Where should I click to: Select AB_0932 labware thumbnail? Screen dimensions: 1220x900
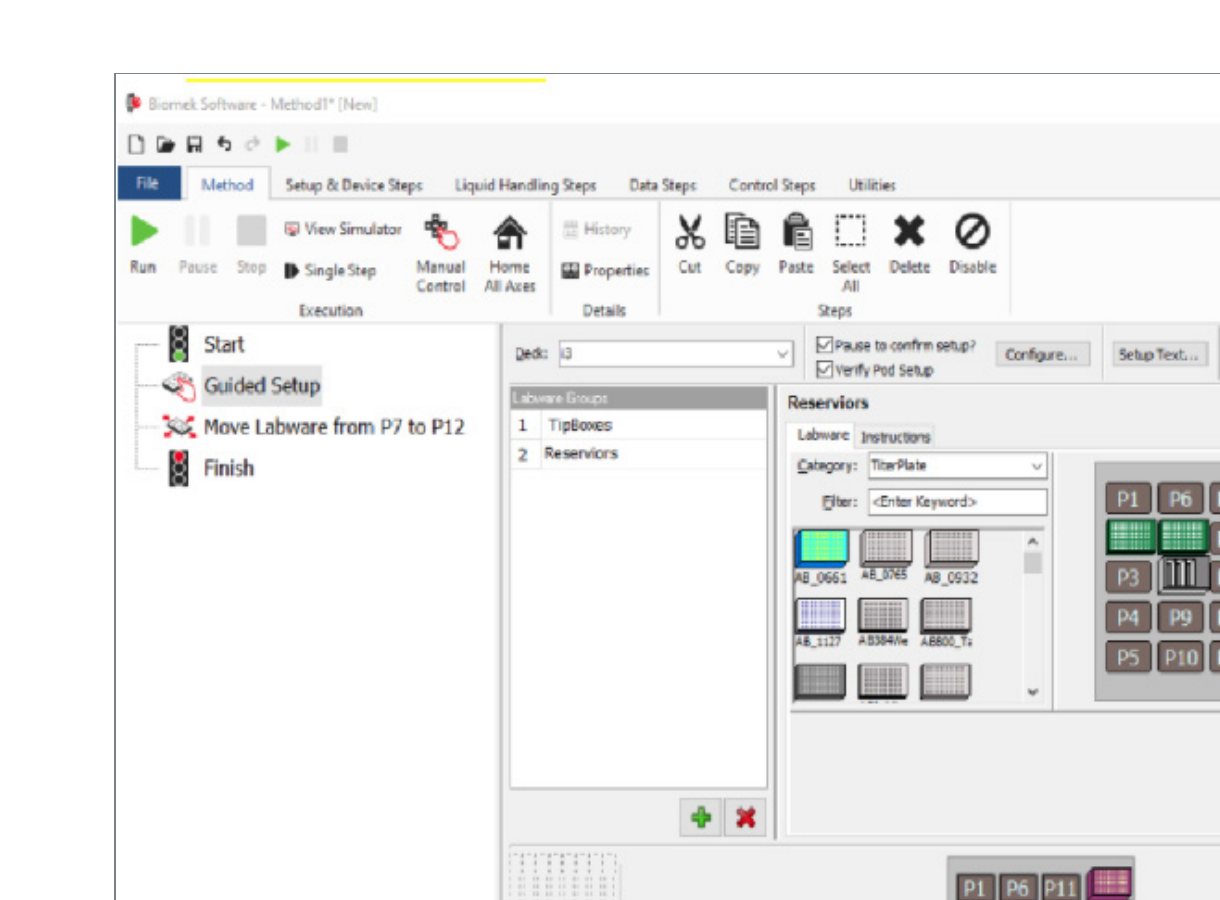[x=951, y=558]
